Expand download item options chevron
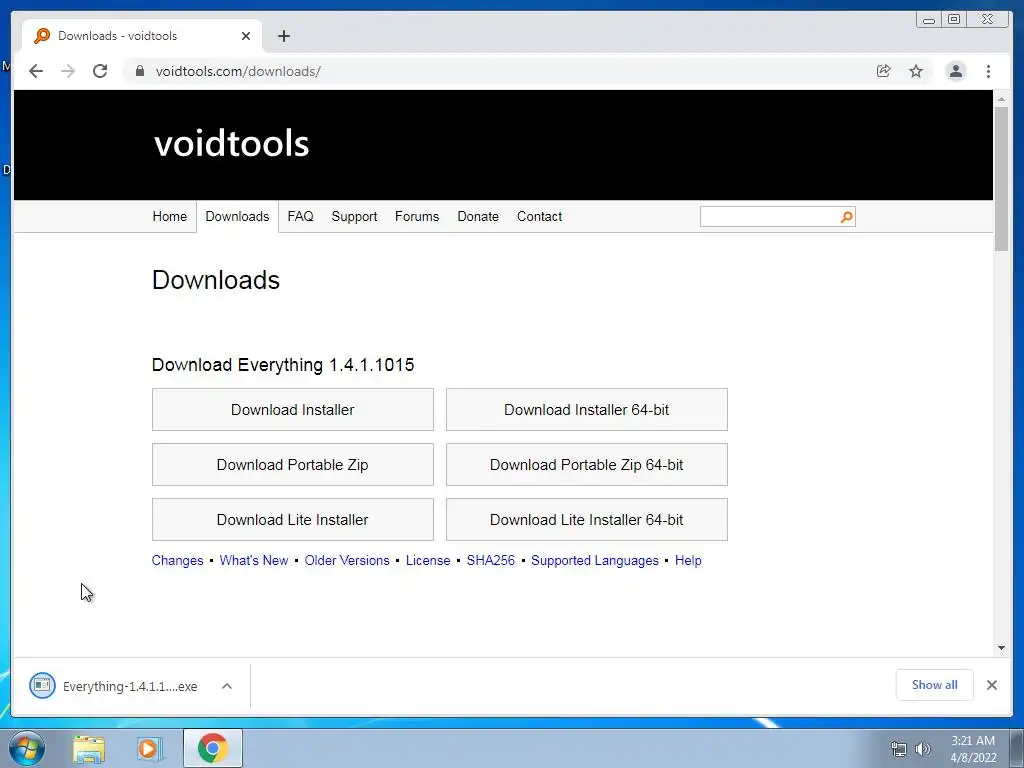Screen dimensions: 1024x768 [227, 686]
